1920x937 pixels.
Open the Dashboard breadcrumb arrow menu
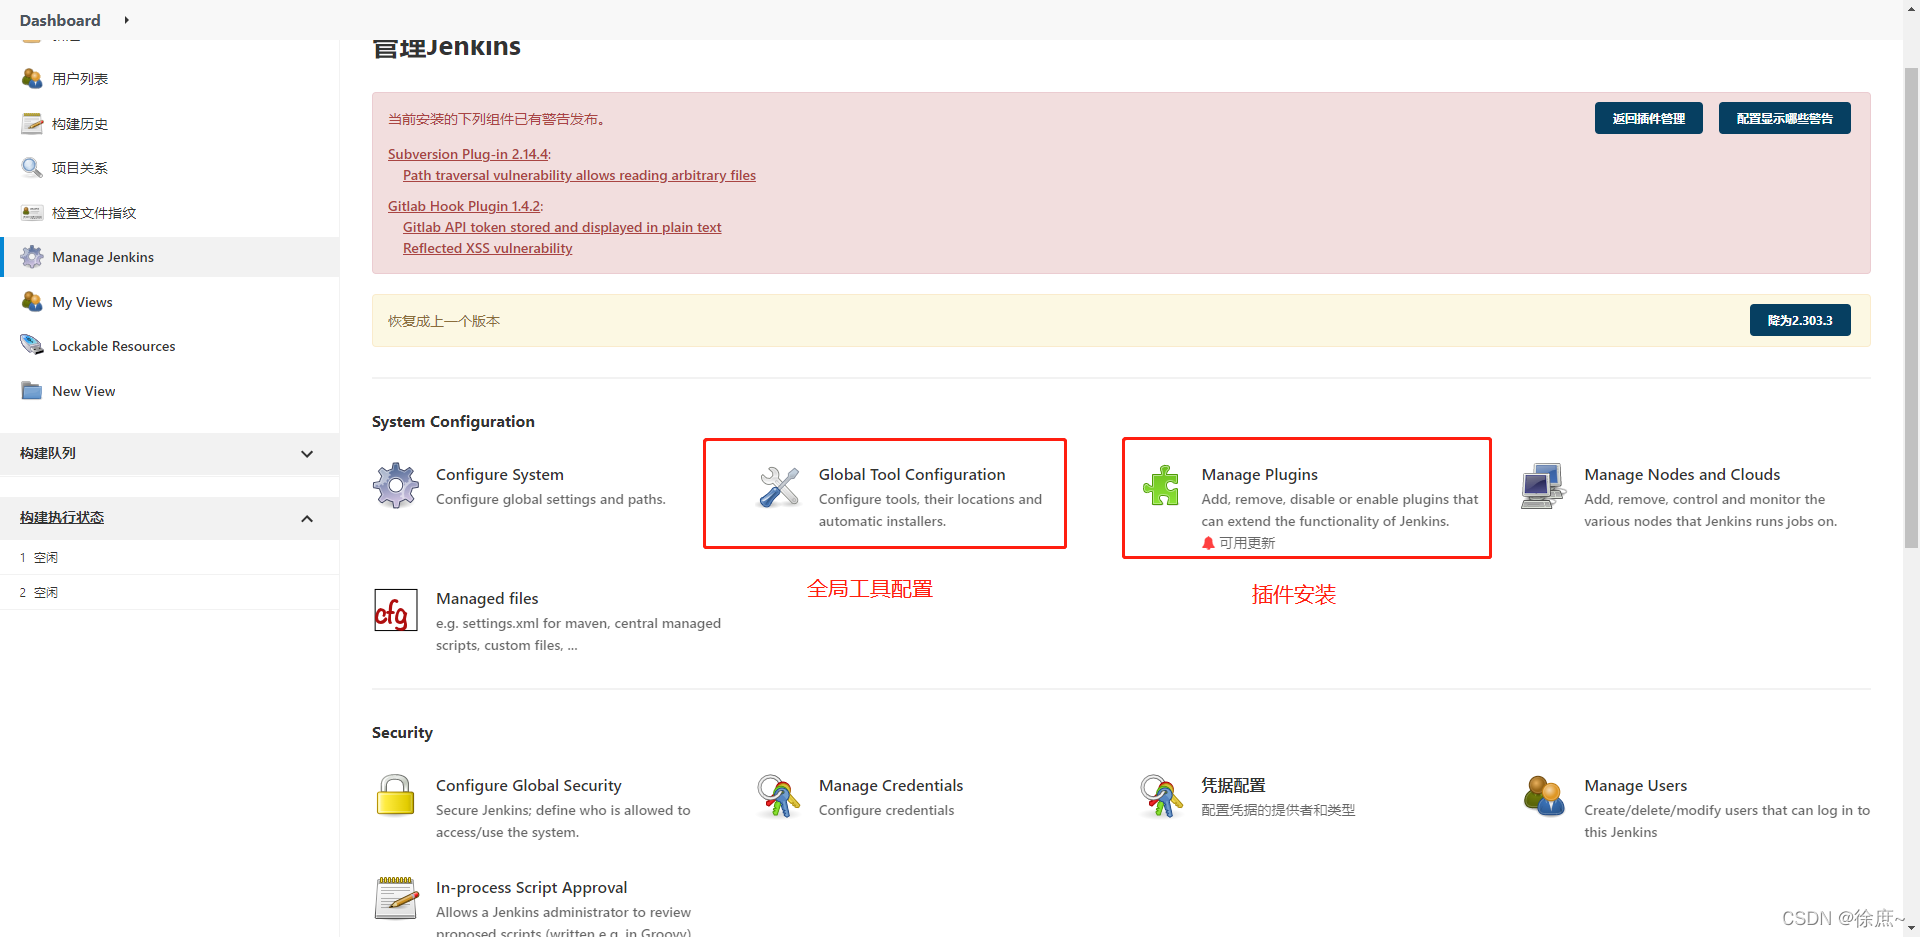click(x=126, y=20)
